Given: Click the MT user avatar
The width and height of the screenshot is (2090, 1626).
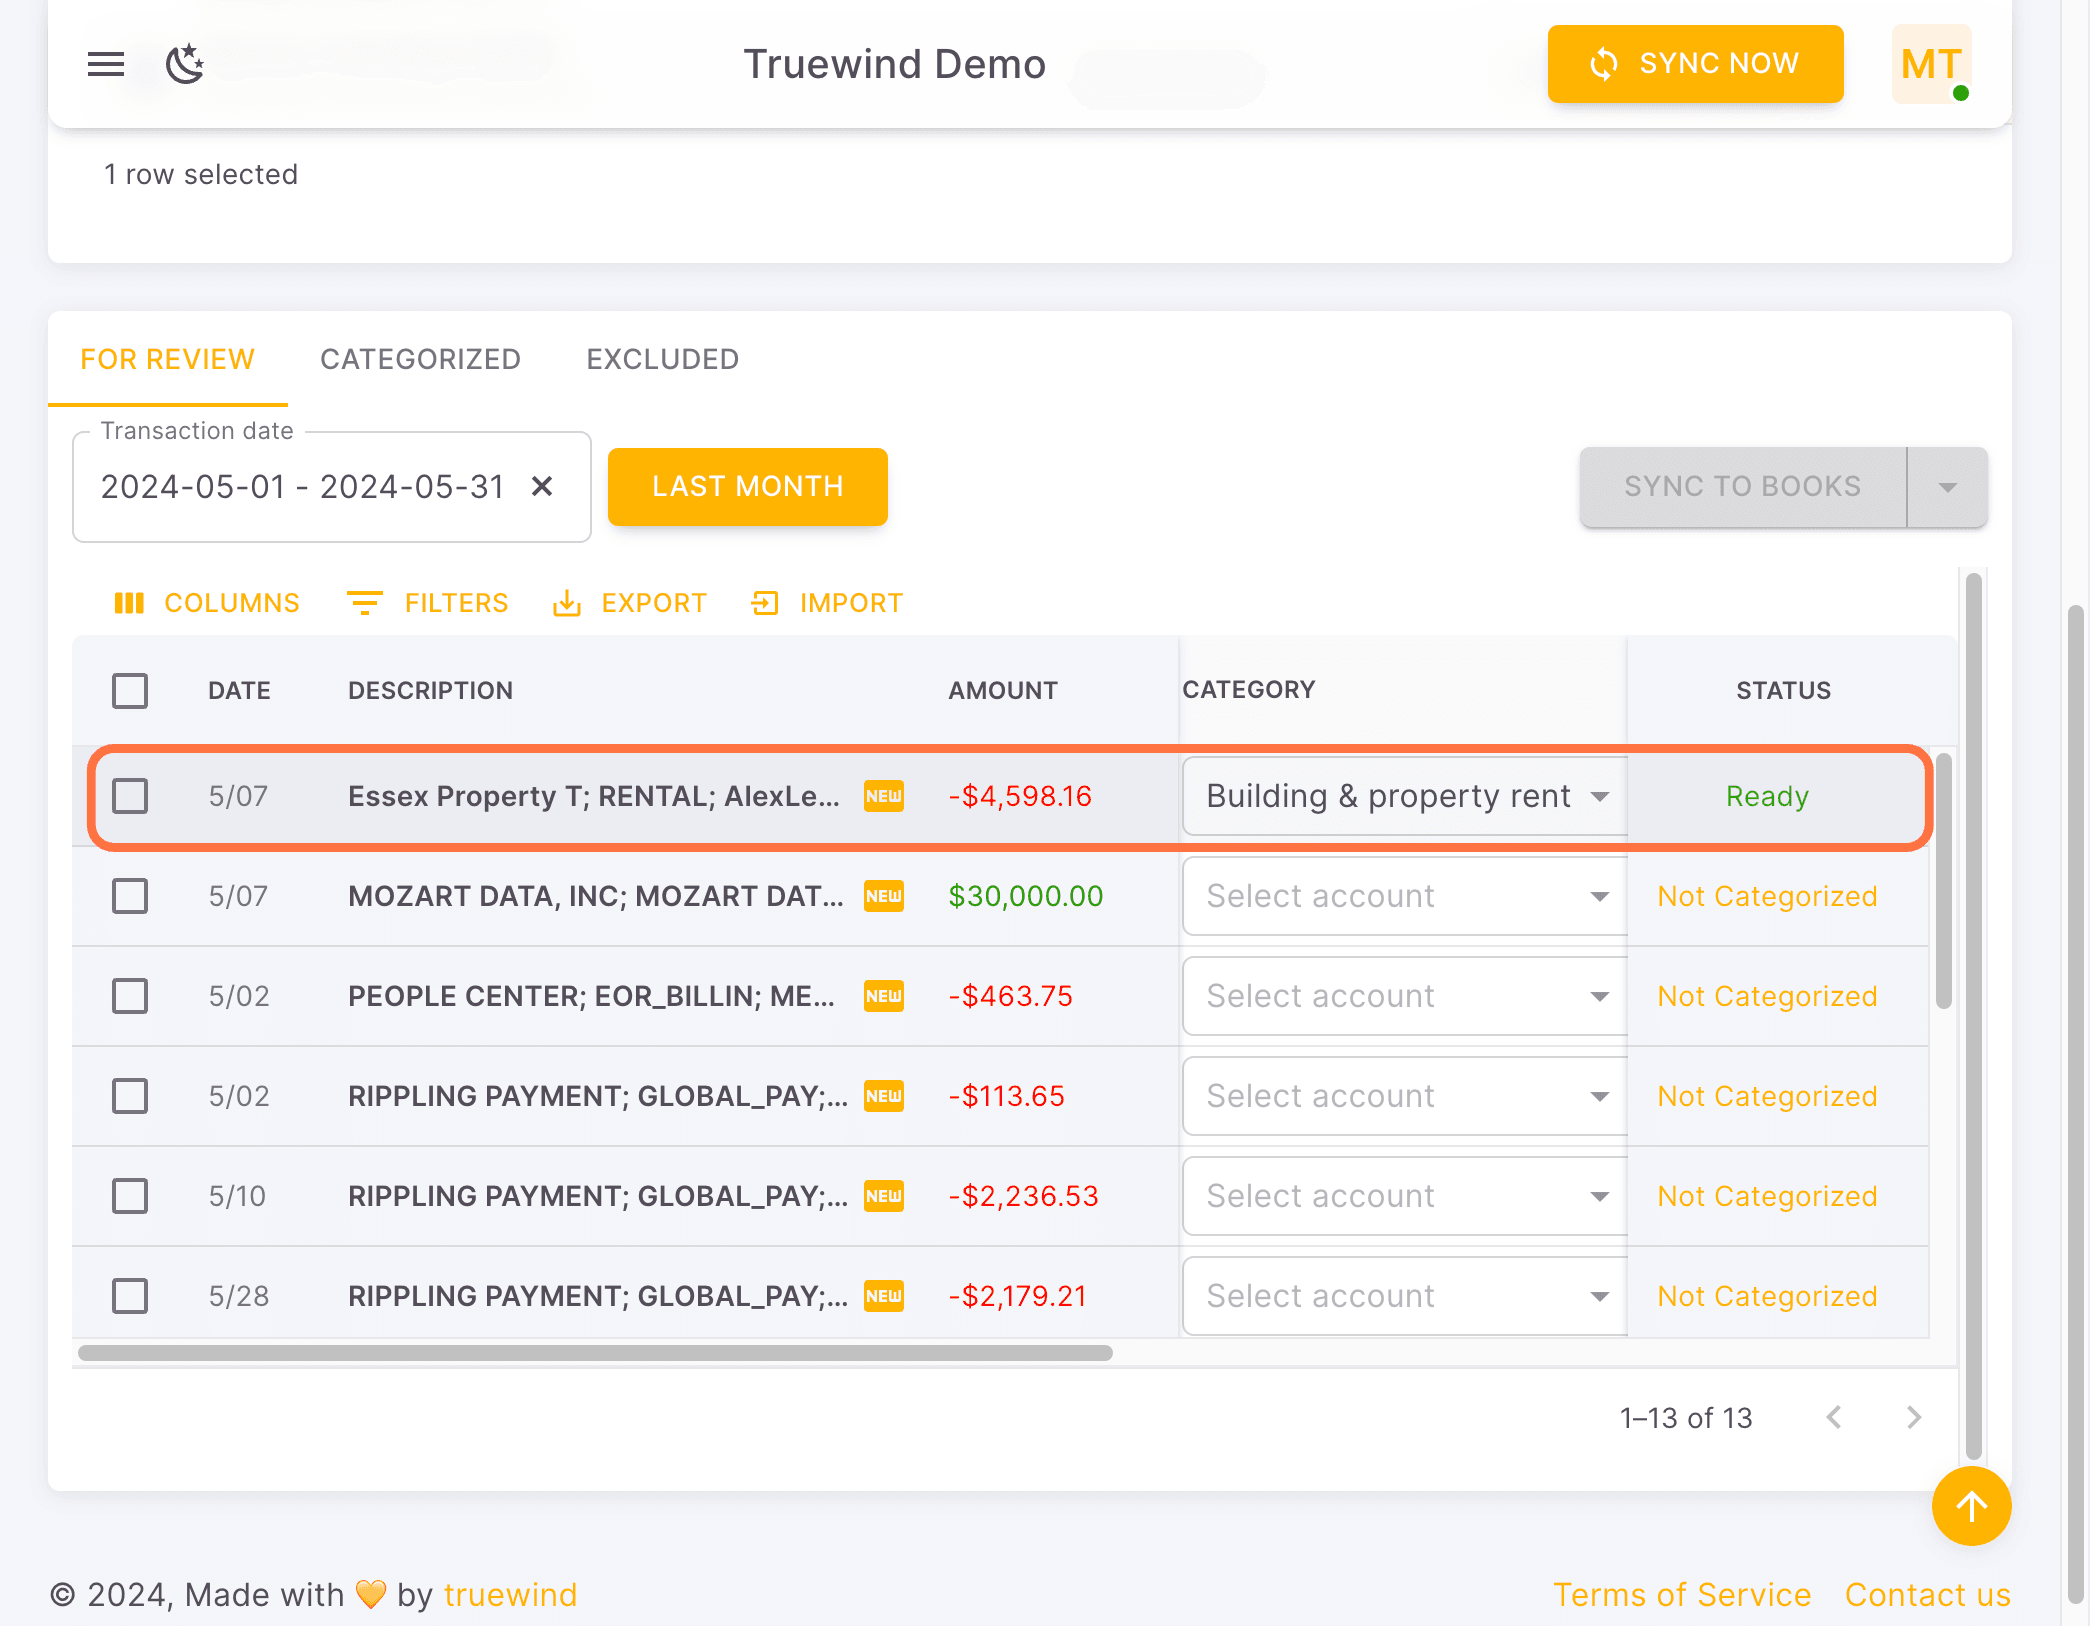Looking at the screenshot, I should pyautogui.click(x=1930, y=63).
